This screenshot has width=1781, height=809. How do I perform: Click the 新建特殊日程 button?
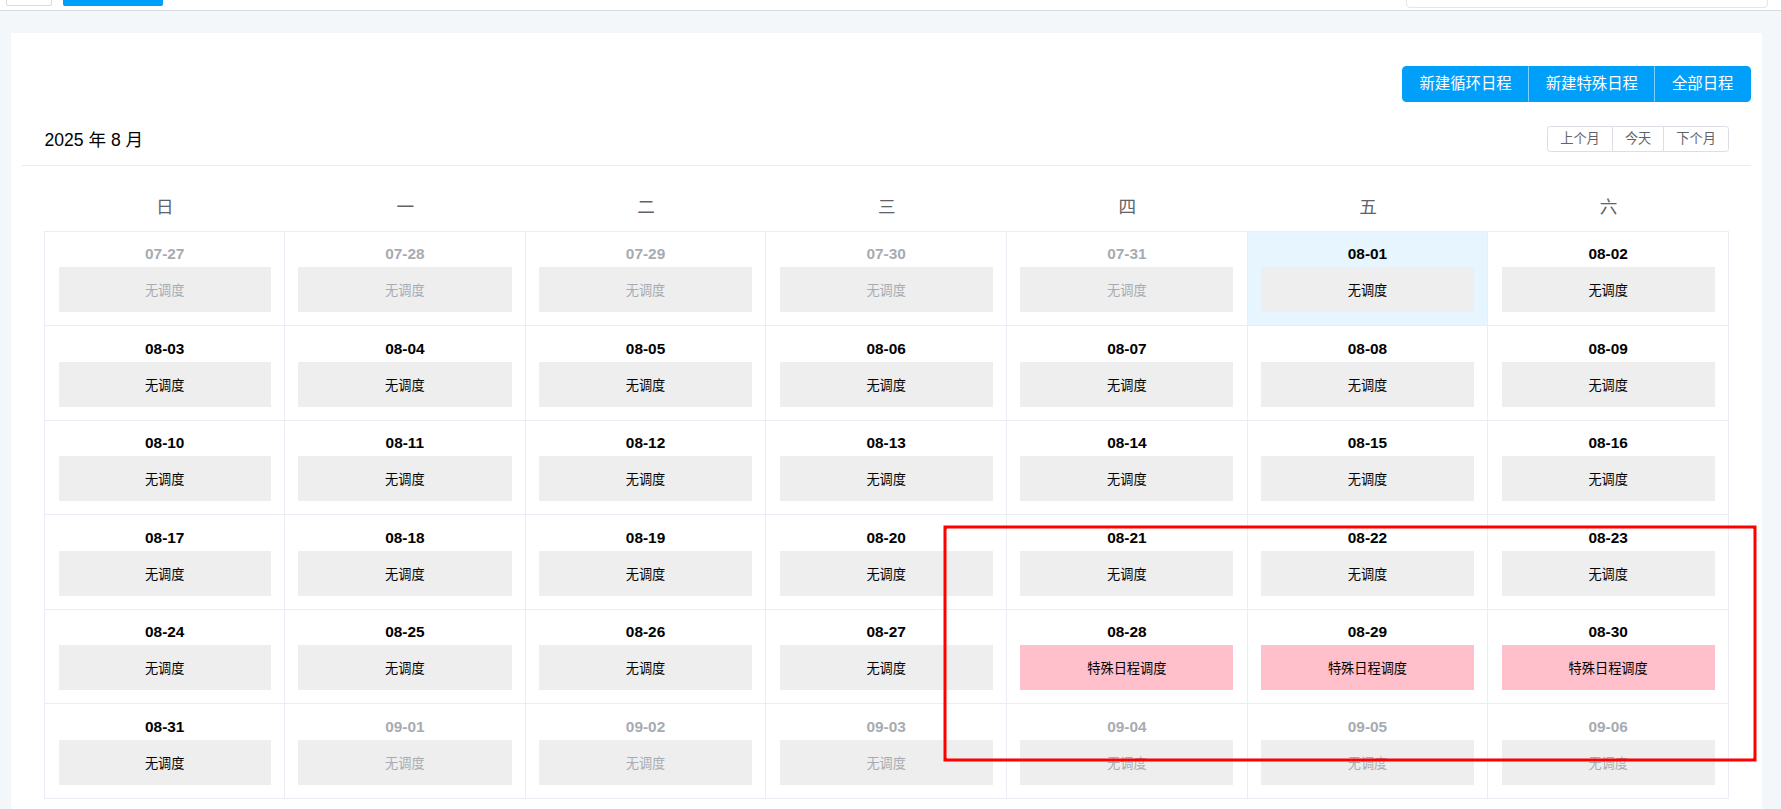[1591, 84]
